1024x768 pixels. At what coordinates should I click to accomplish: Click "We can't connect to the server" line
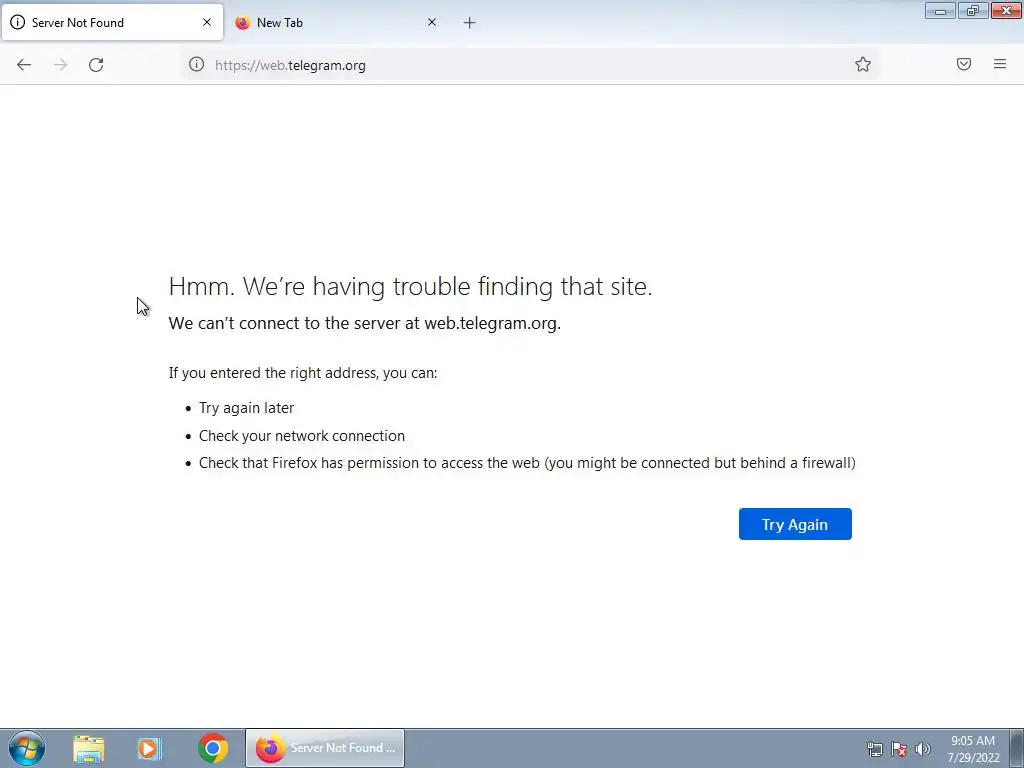pyautogui.click(x=364, y=323)
